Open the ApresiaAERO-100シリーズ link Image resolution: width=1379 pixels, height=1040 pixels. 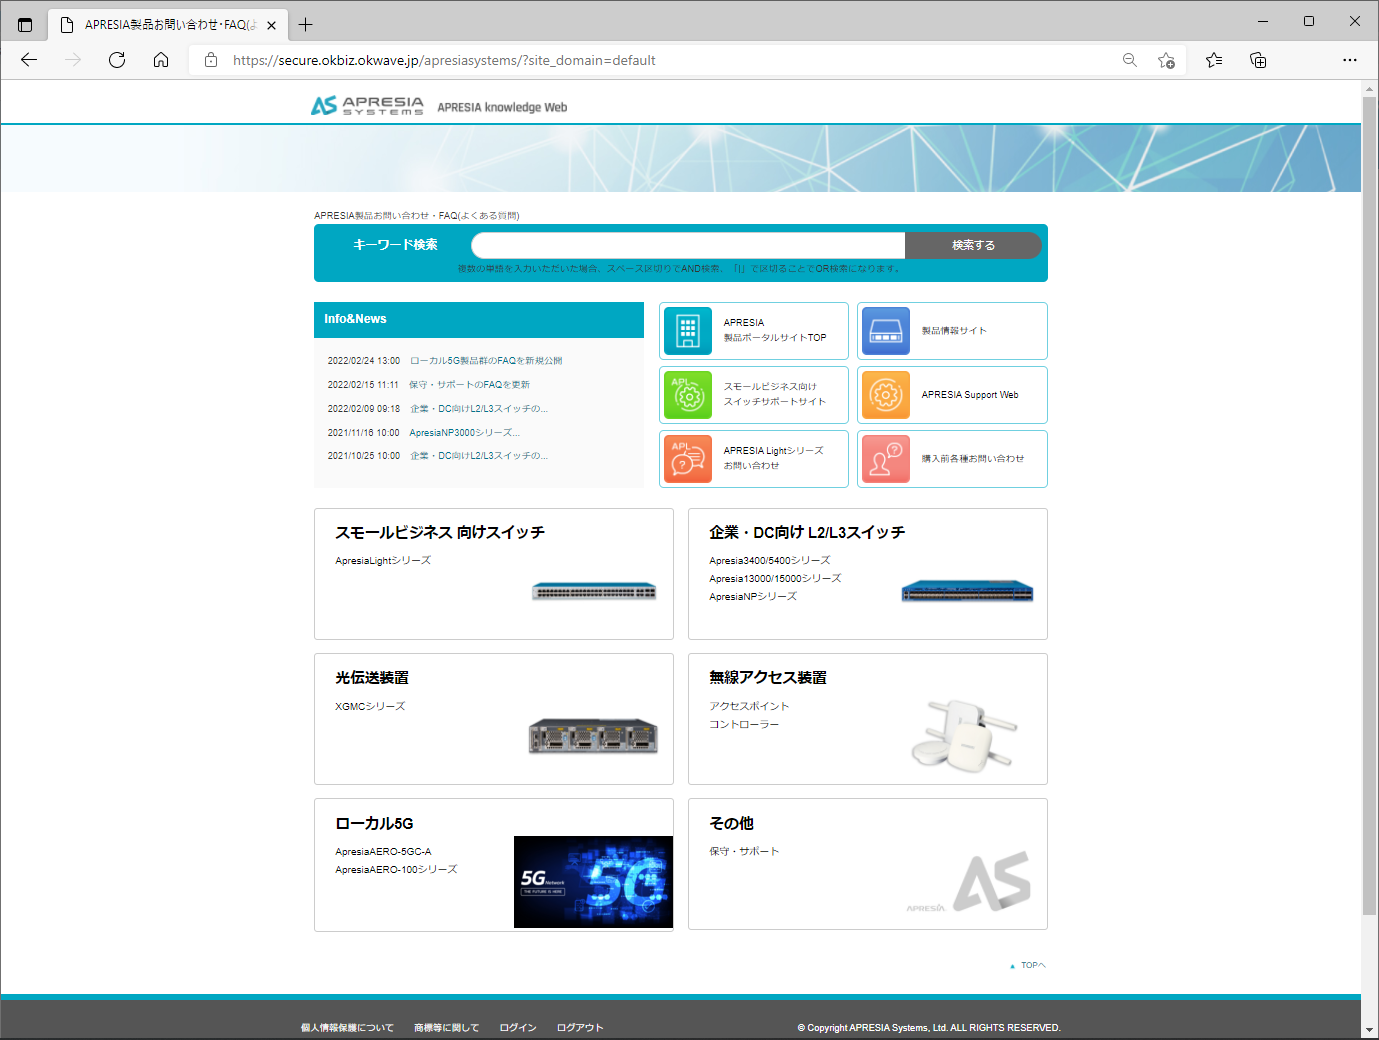point(396,870)
